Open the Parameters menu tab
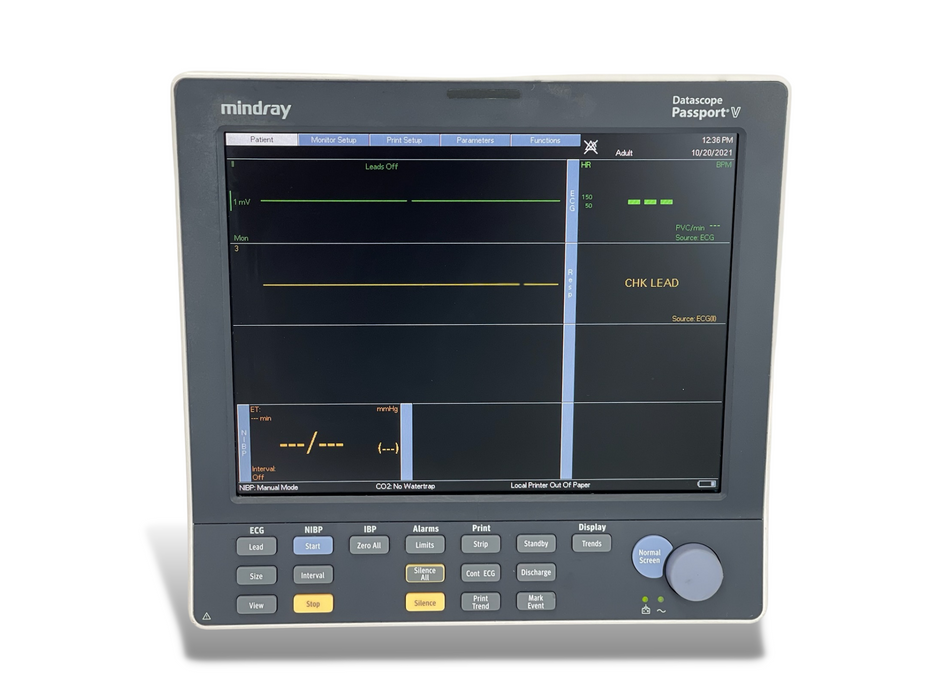This screenshot has width=933, height=700. point(475,140)
